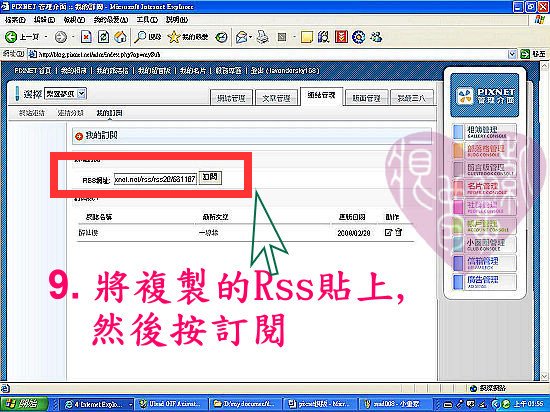Open Favorites via yellow star icon
Image resolution: width=550 pixels, height=412 pixels.
tap(174, 36)
